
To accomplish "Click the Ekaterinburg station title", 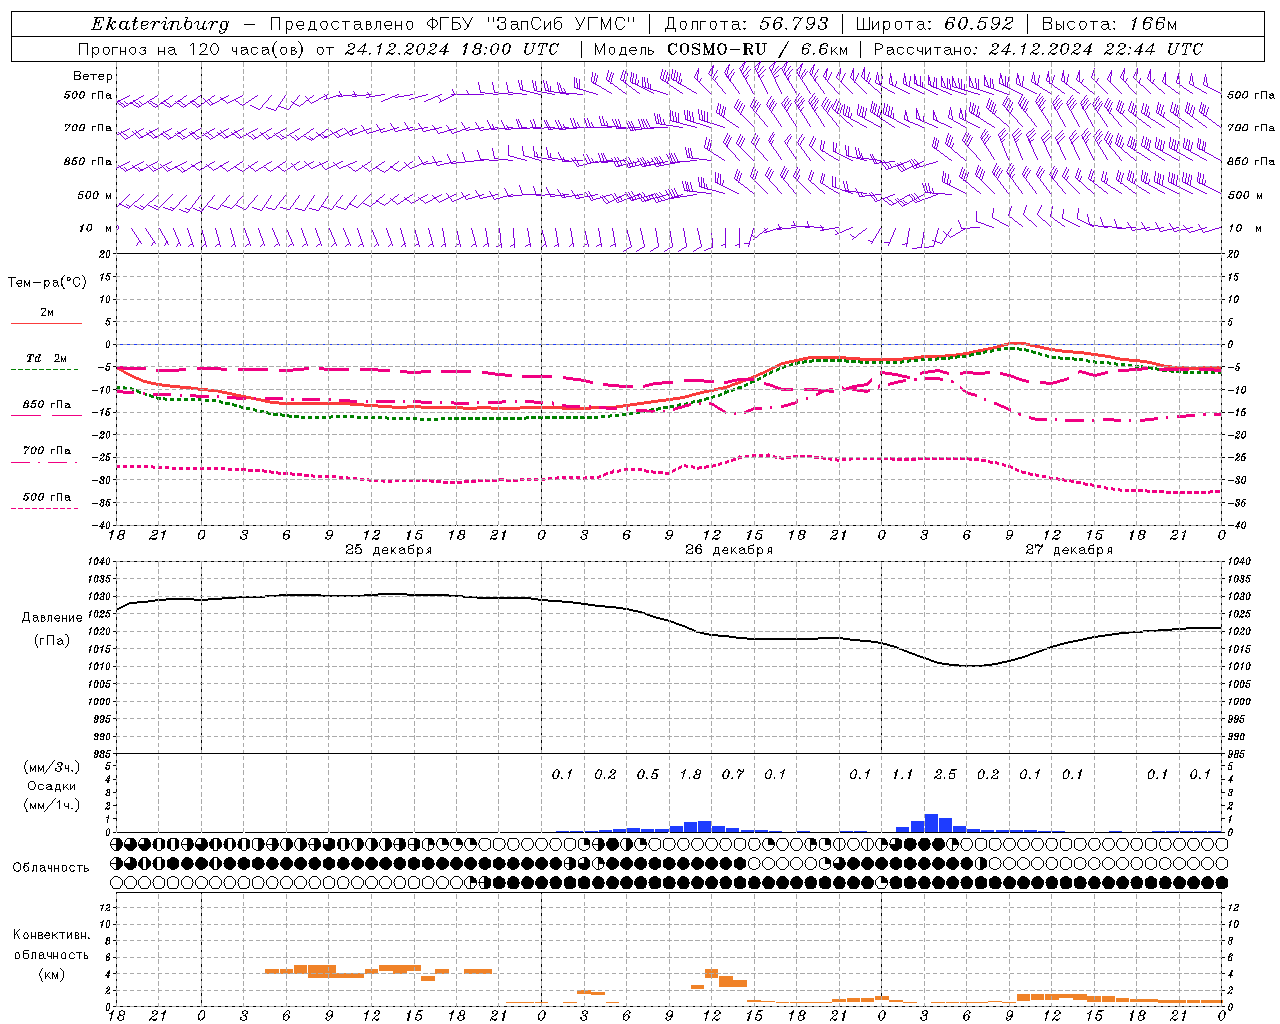I will (x=160, y=24).
